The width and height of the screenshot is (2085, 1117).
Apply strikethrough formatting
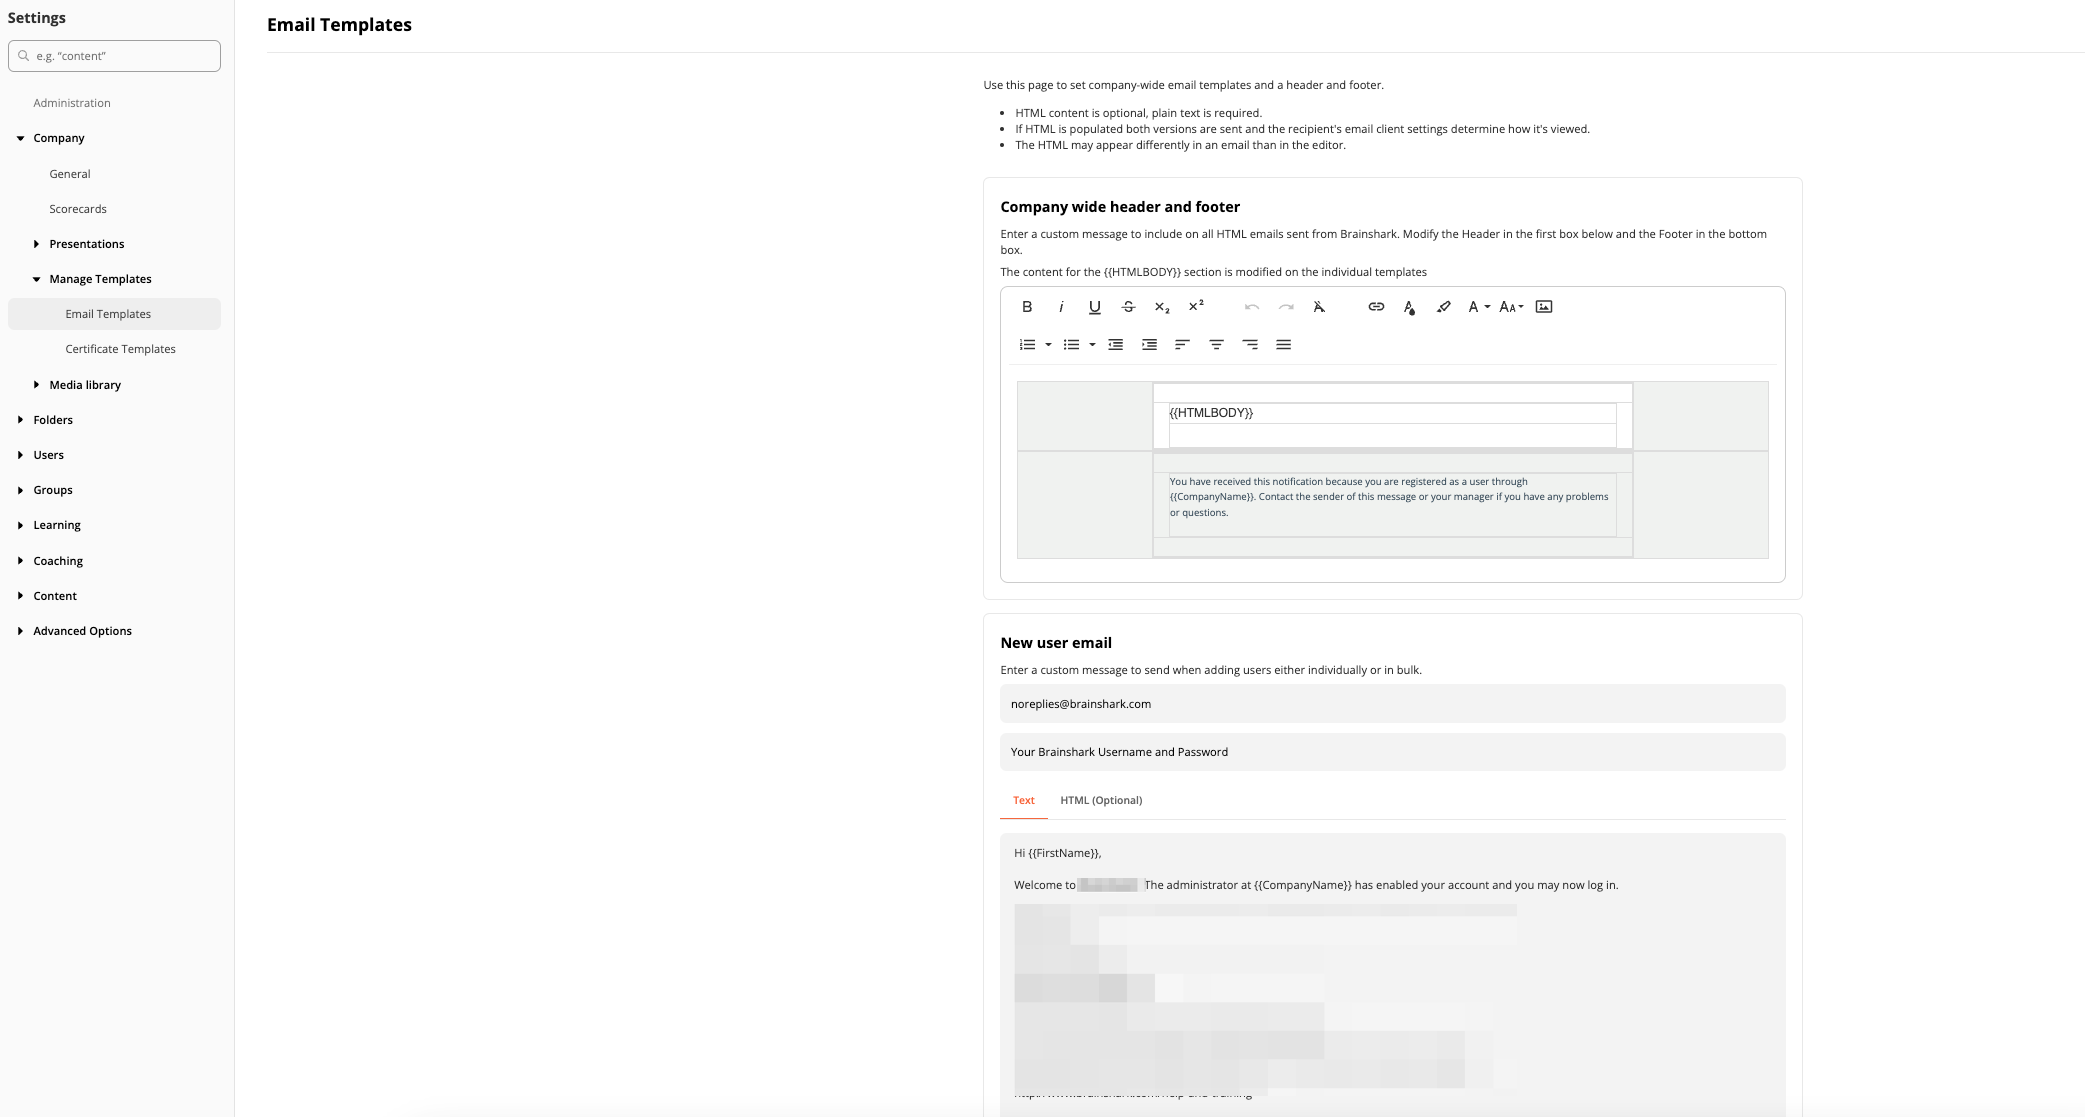click(1128, 307)
